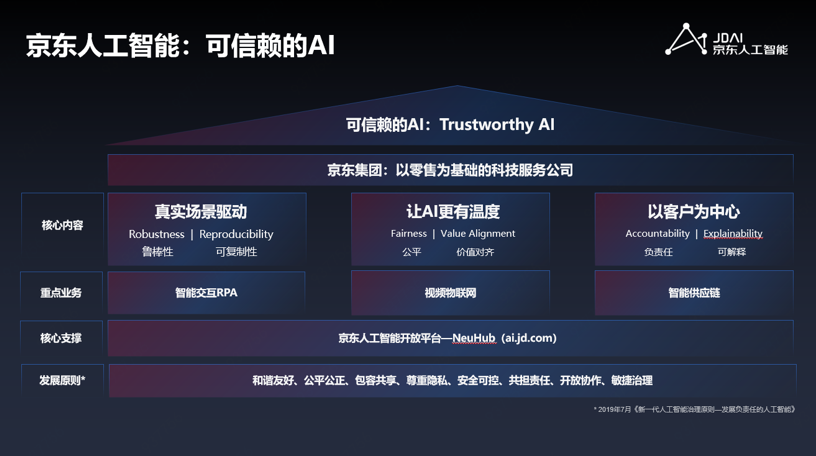Viewport: 816px width, 456px height.
Task: Select the 以客户为中心 heading
Action: [693, 212]
